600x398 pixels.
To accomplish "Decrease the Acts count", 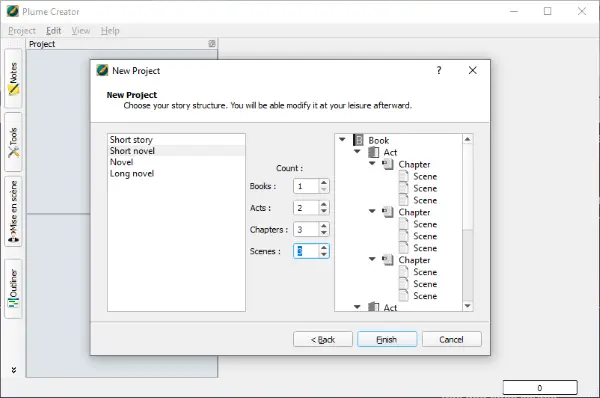I will (x=324, y=211).
